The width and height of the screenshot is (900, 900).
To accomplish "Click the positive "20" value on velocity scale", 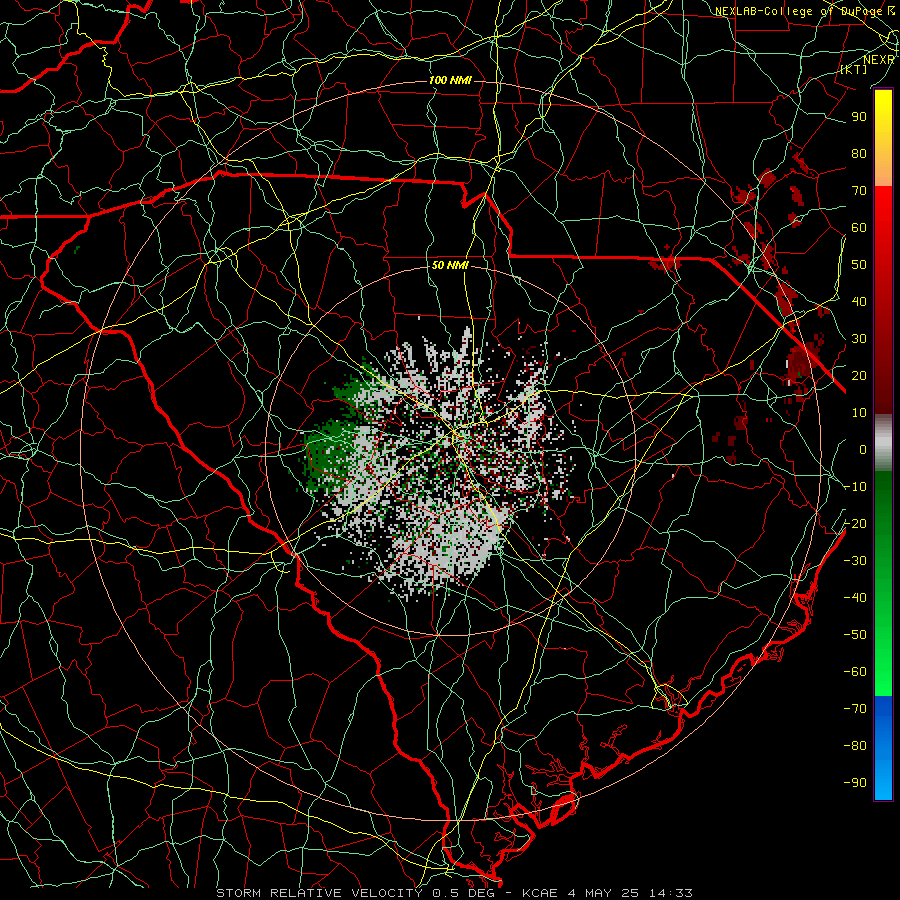I will (x=859, y=375).
